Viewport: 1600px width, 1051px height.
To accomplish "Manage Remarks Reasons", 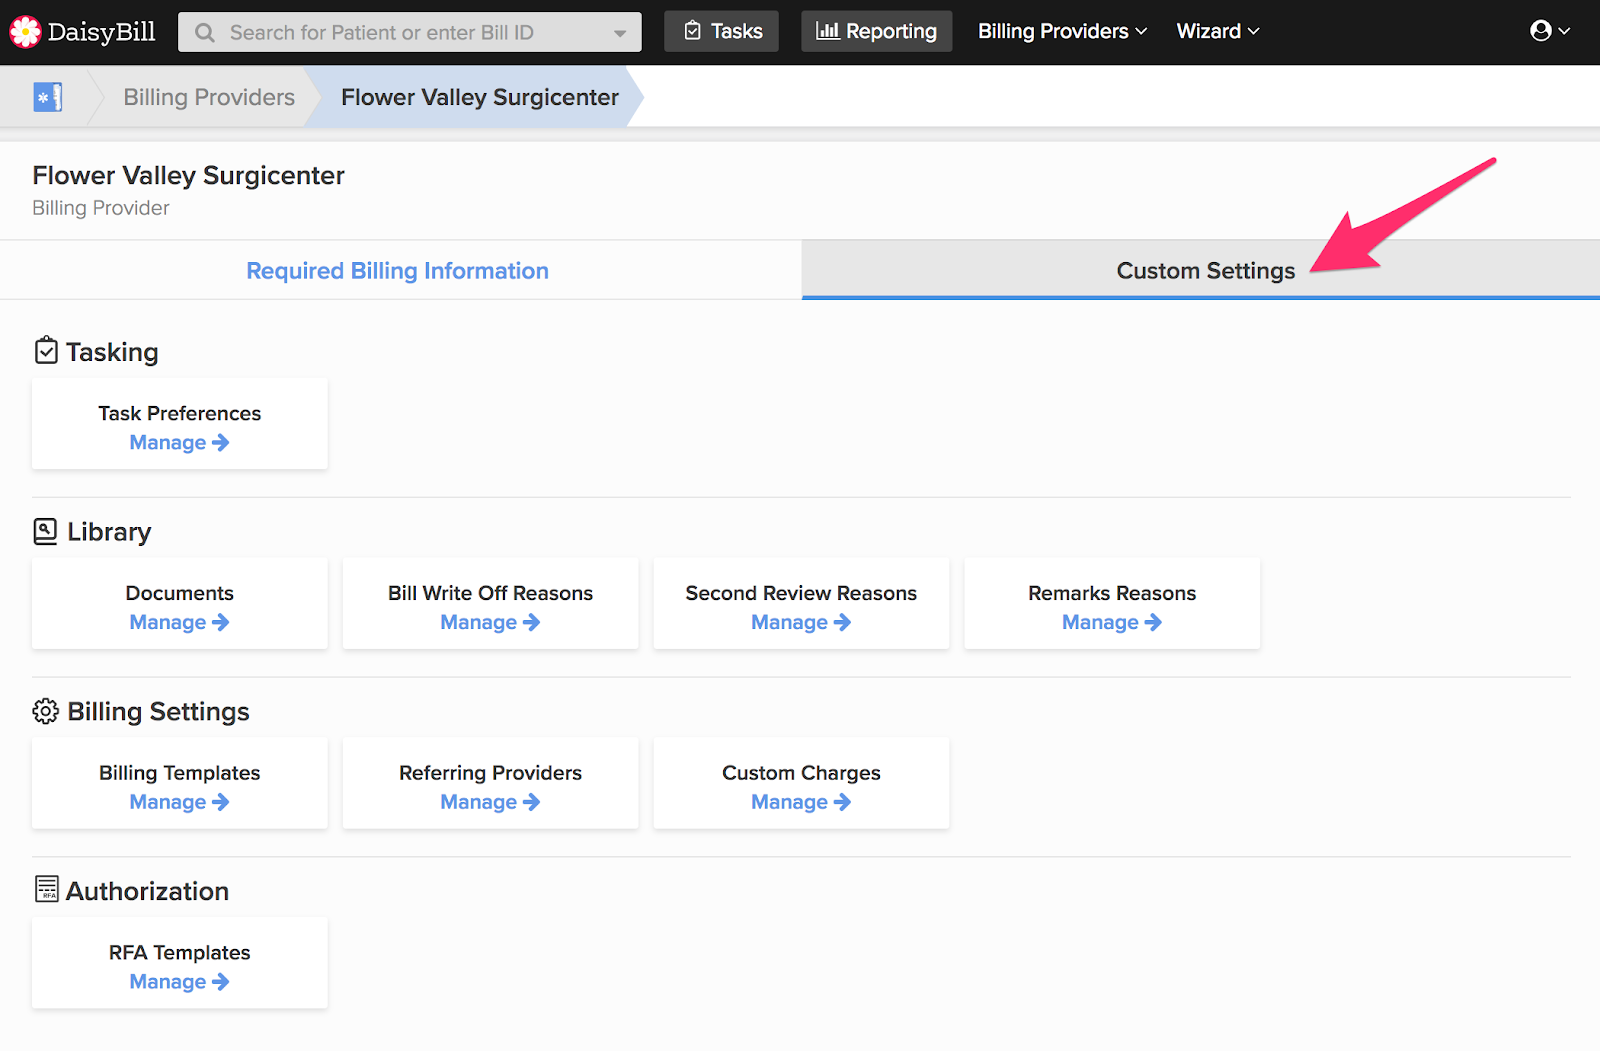I will [1112, 623].
